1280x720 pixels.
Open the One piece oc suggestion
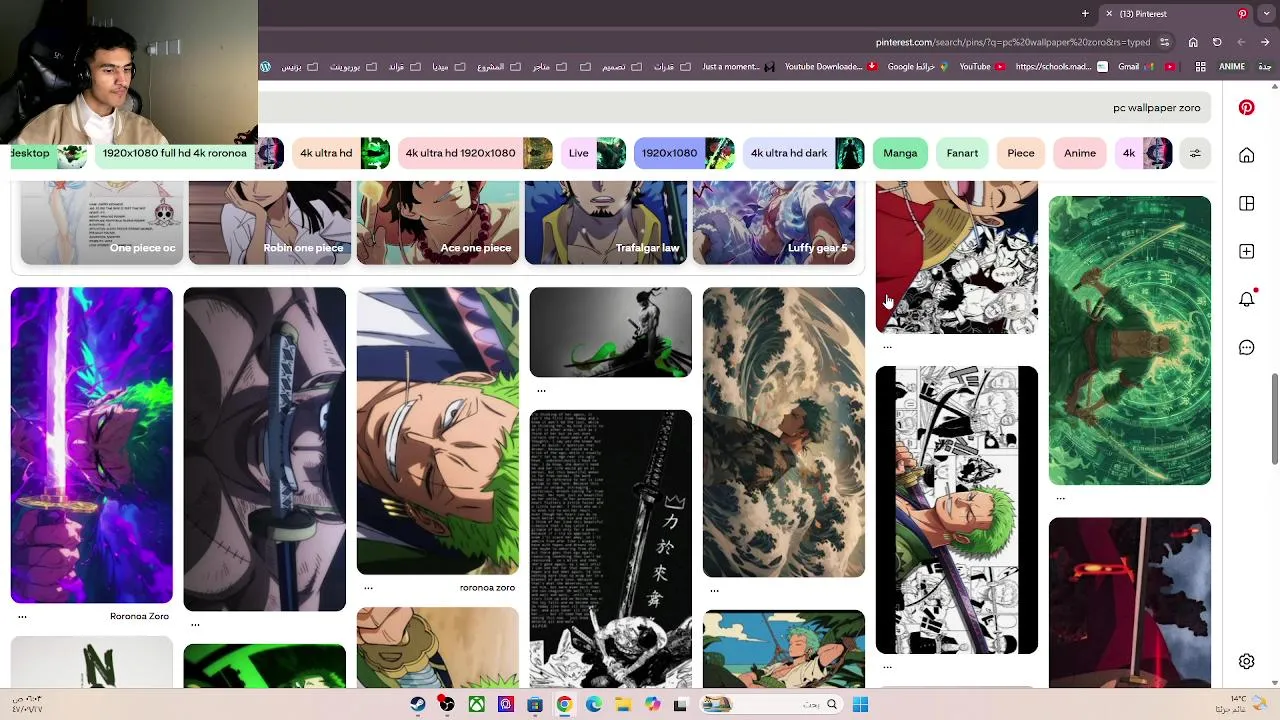[102, 222]
